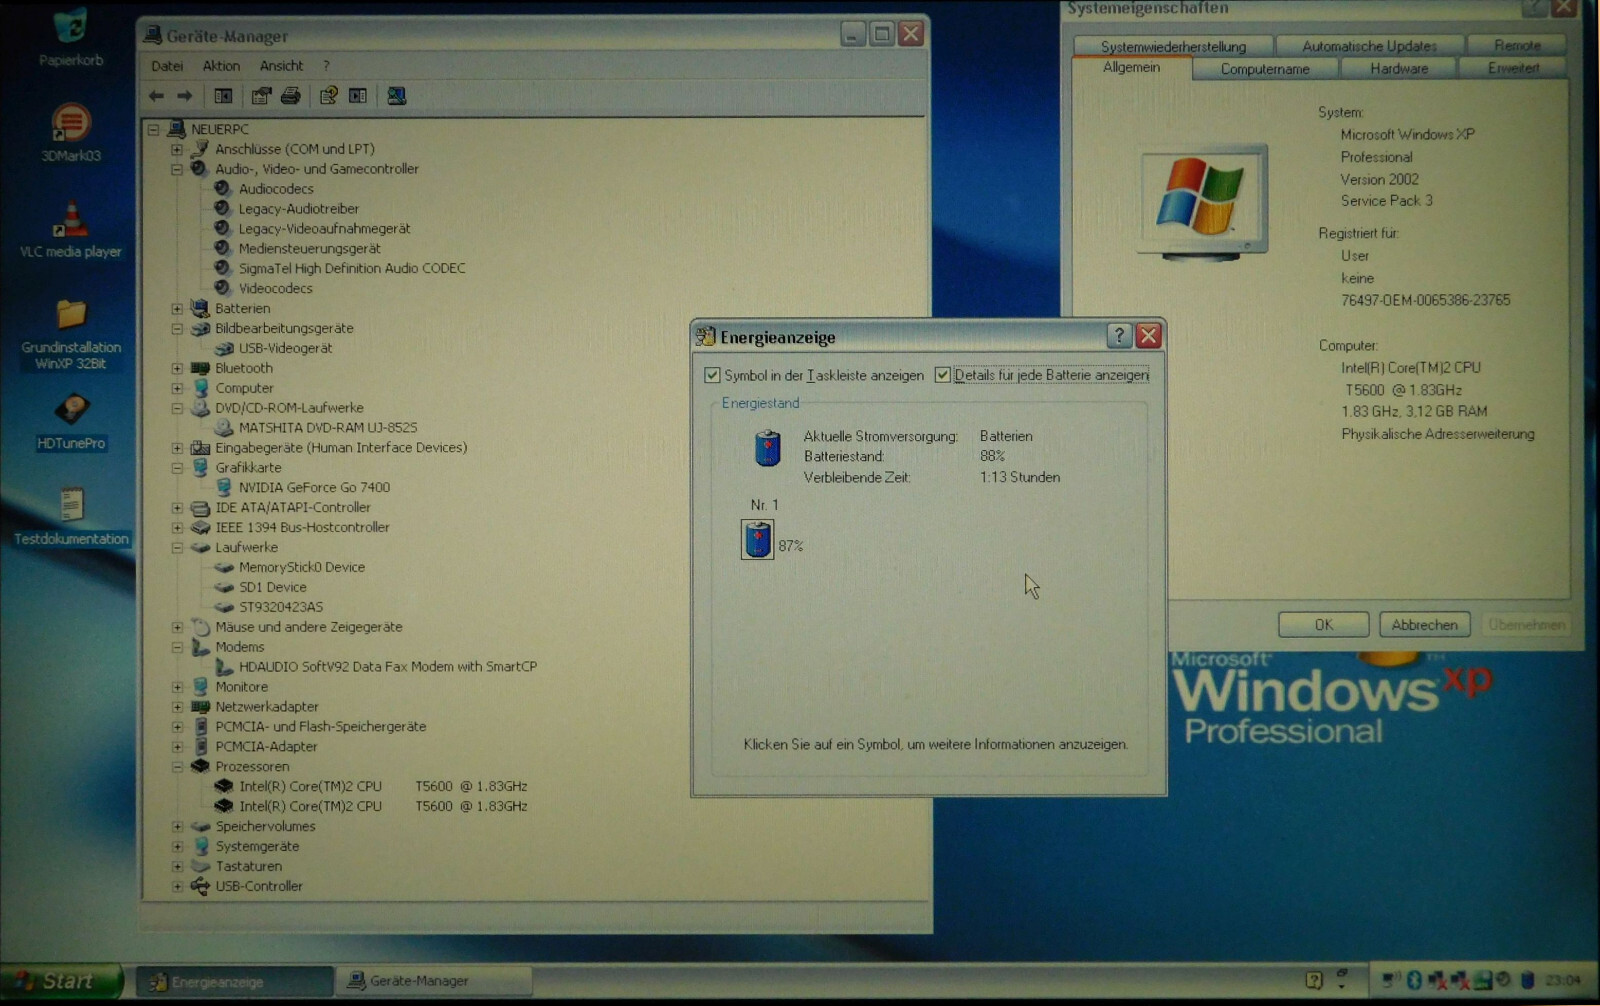Viewport: 1600px width, 1006px height.
Task: Expand the Netzwerkadapter node
Action: click(177, 707)
